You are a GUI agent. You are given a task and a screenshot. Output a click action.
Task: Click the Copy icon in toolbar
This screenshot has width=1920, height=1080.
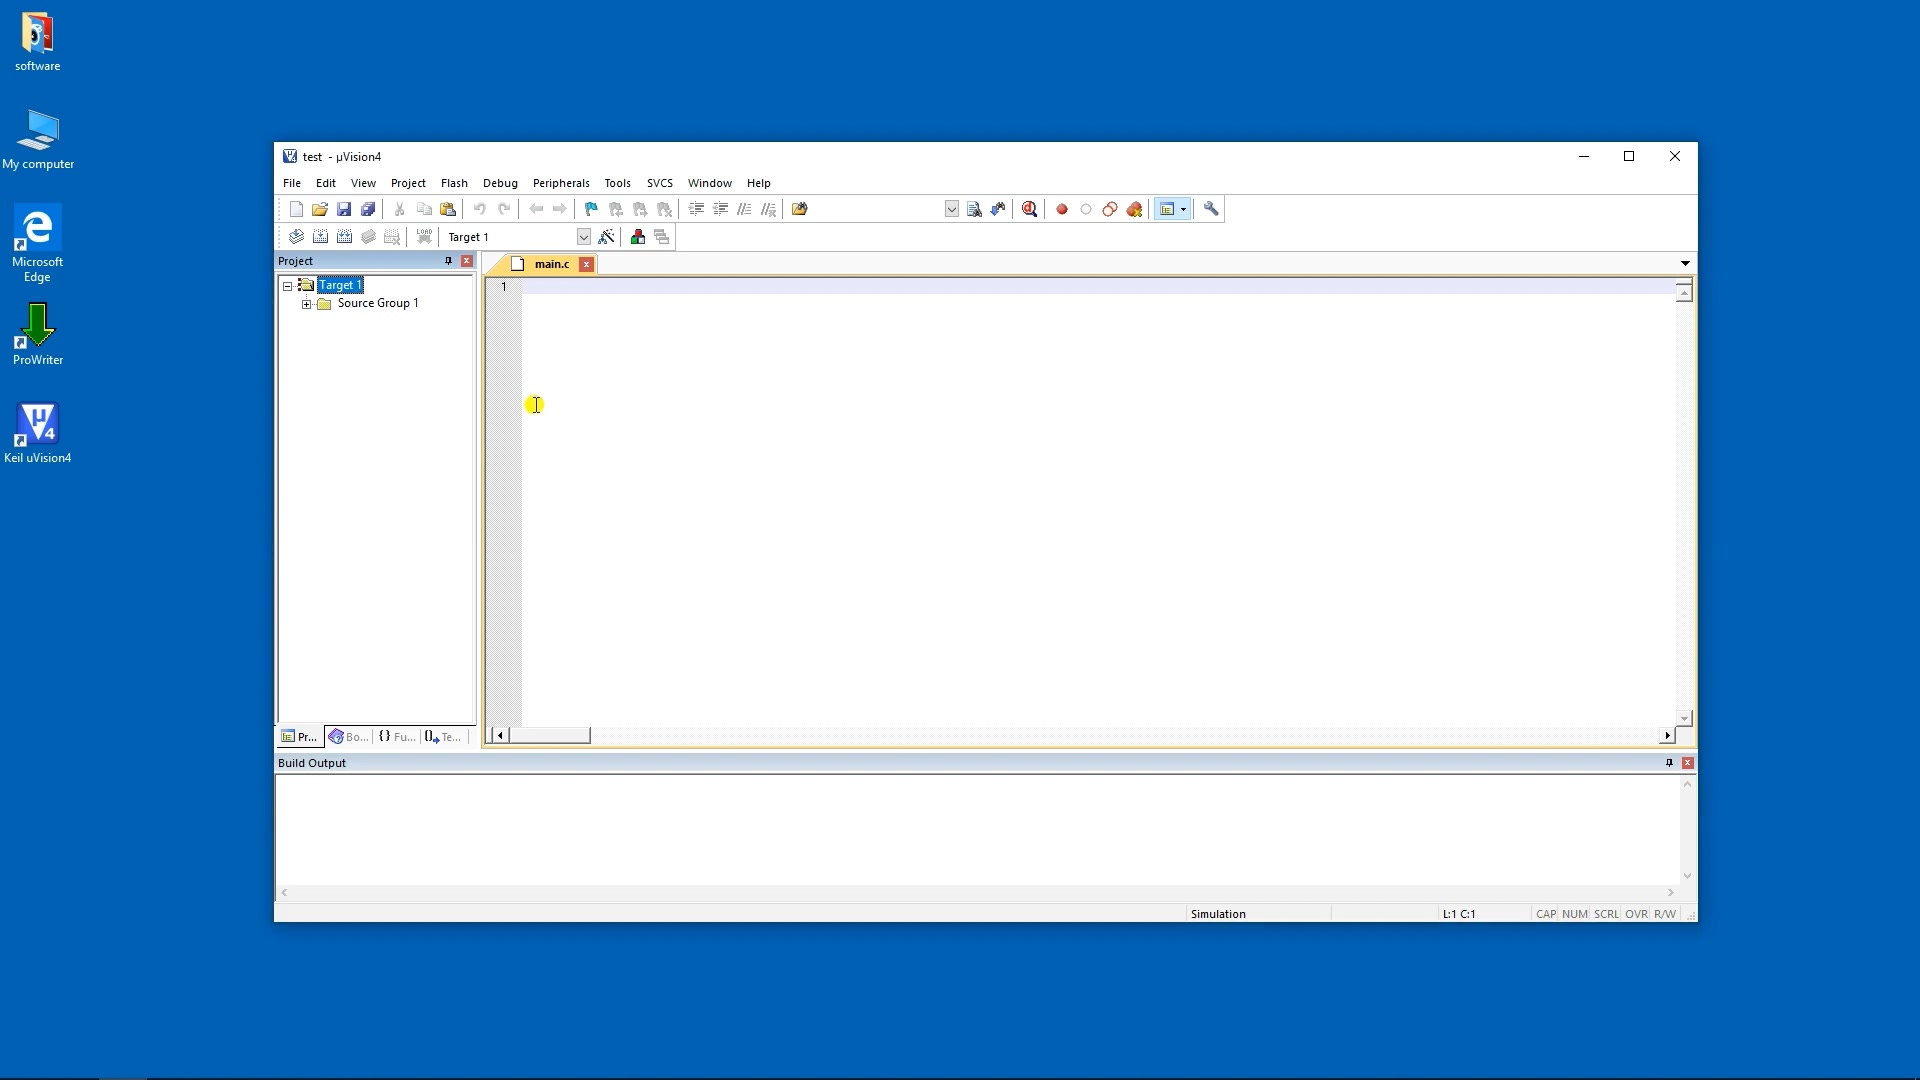point(424,209)
